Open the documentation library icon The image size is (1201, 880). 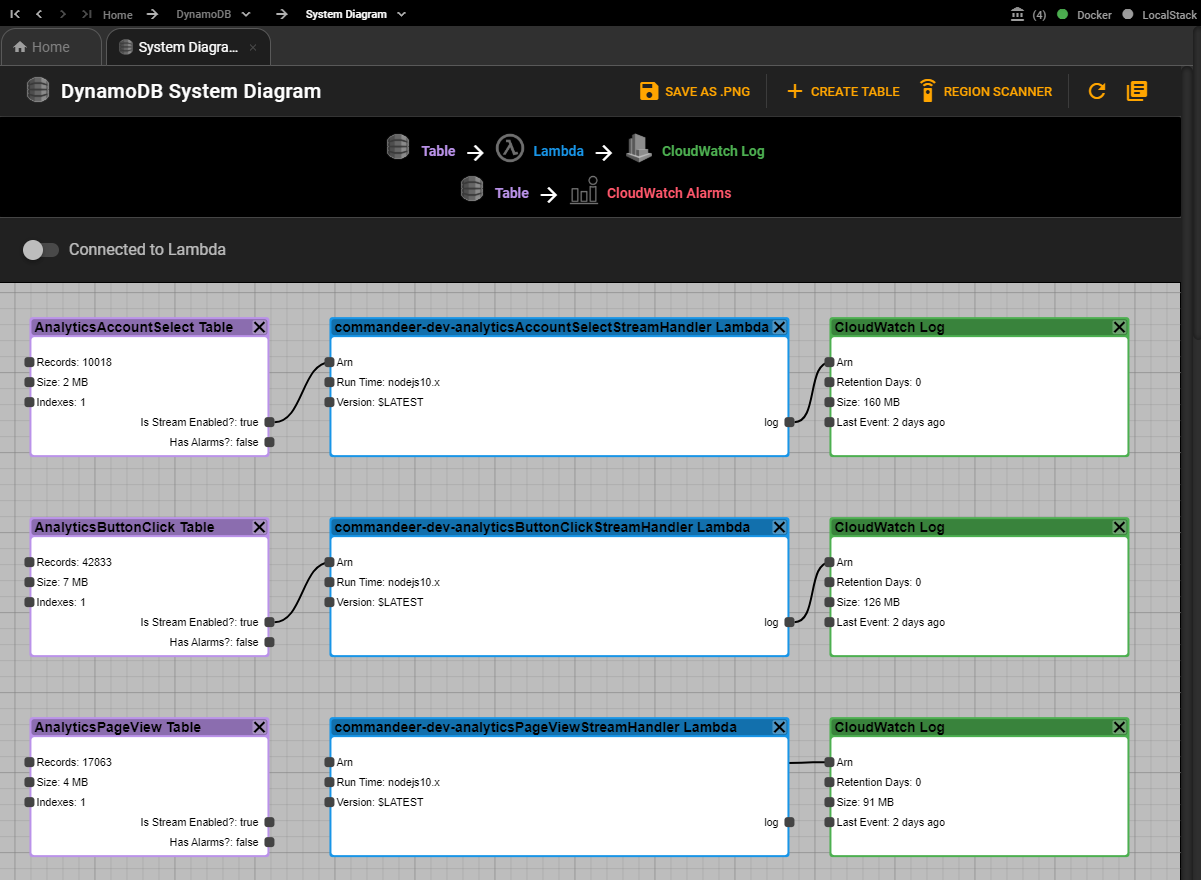1137,91
